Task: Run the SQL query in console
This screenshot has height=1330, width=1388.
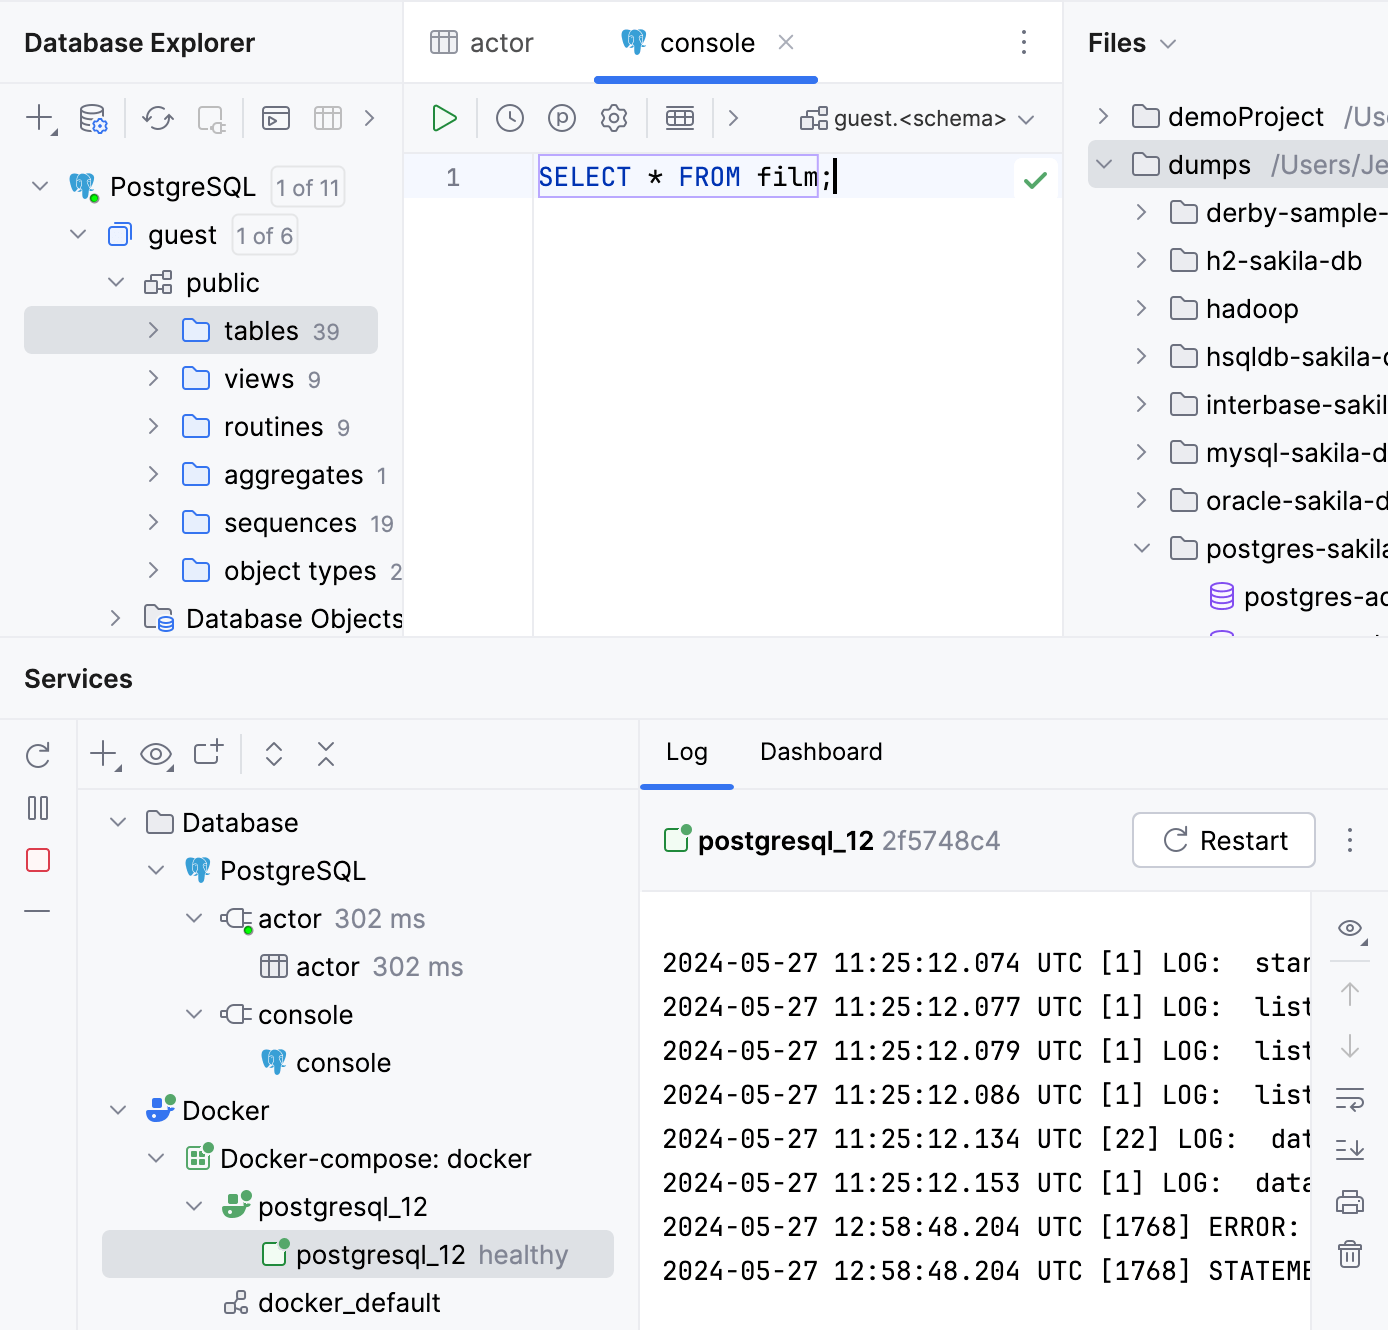Action: (x=443, y=117)
